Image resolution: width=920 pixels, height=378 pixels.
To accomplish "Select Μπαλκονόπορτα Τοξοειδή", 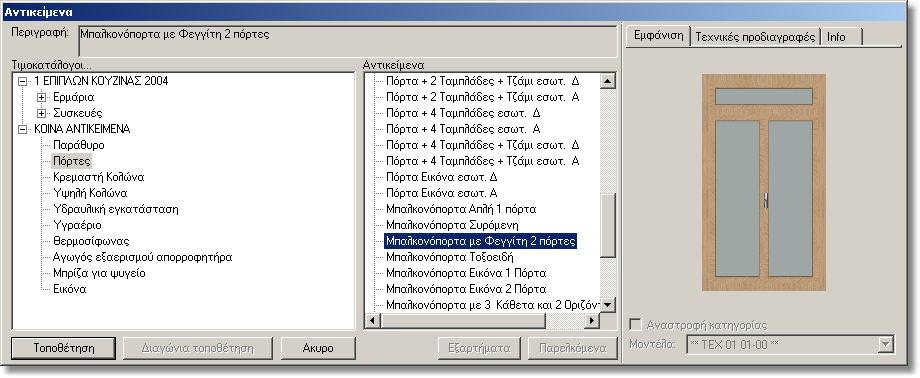I will click(450, 257).
